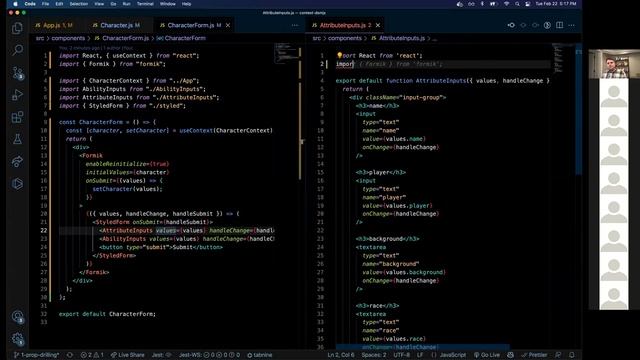Click the Jest-WS status bar item
Image resolution: width=640 pixels, height=360 pixels.
[x=209, y=355]
